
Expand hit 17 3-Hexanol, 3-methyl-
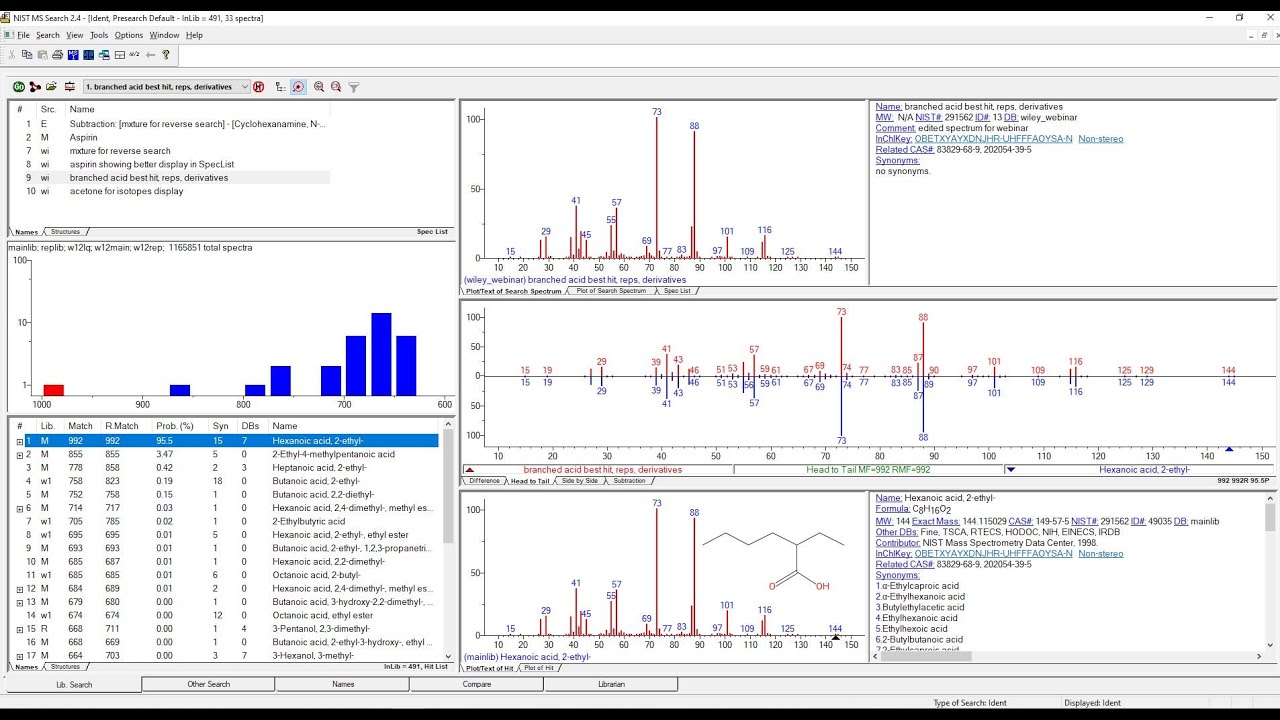pyautogui.click(x=20, y=656)
